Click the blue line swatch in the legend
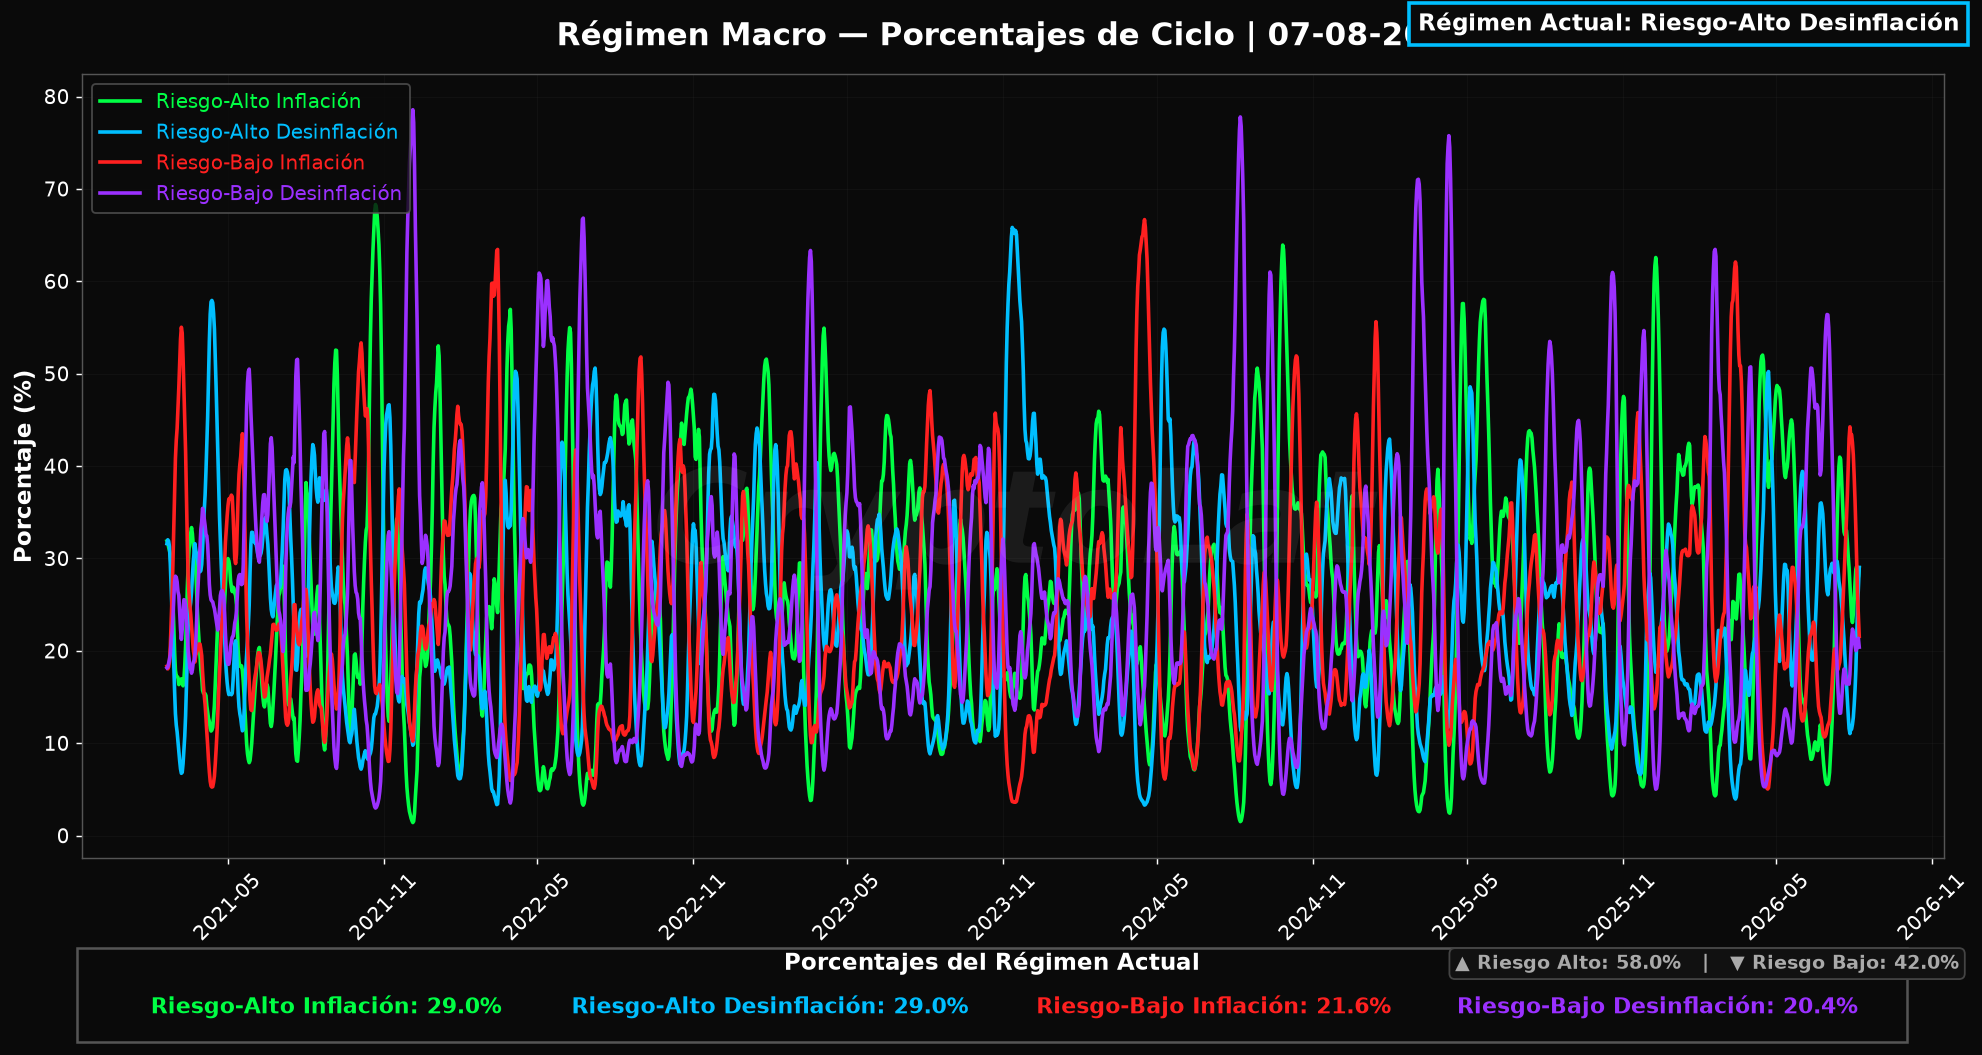The image size is (1982, 1055). pyautogui.click(x=120, y=132)
